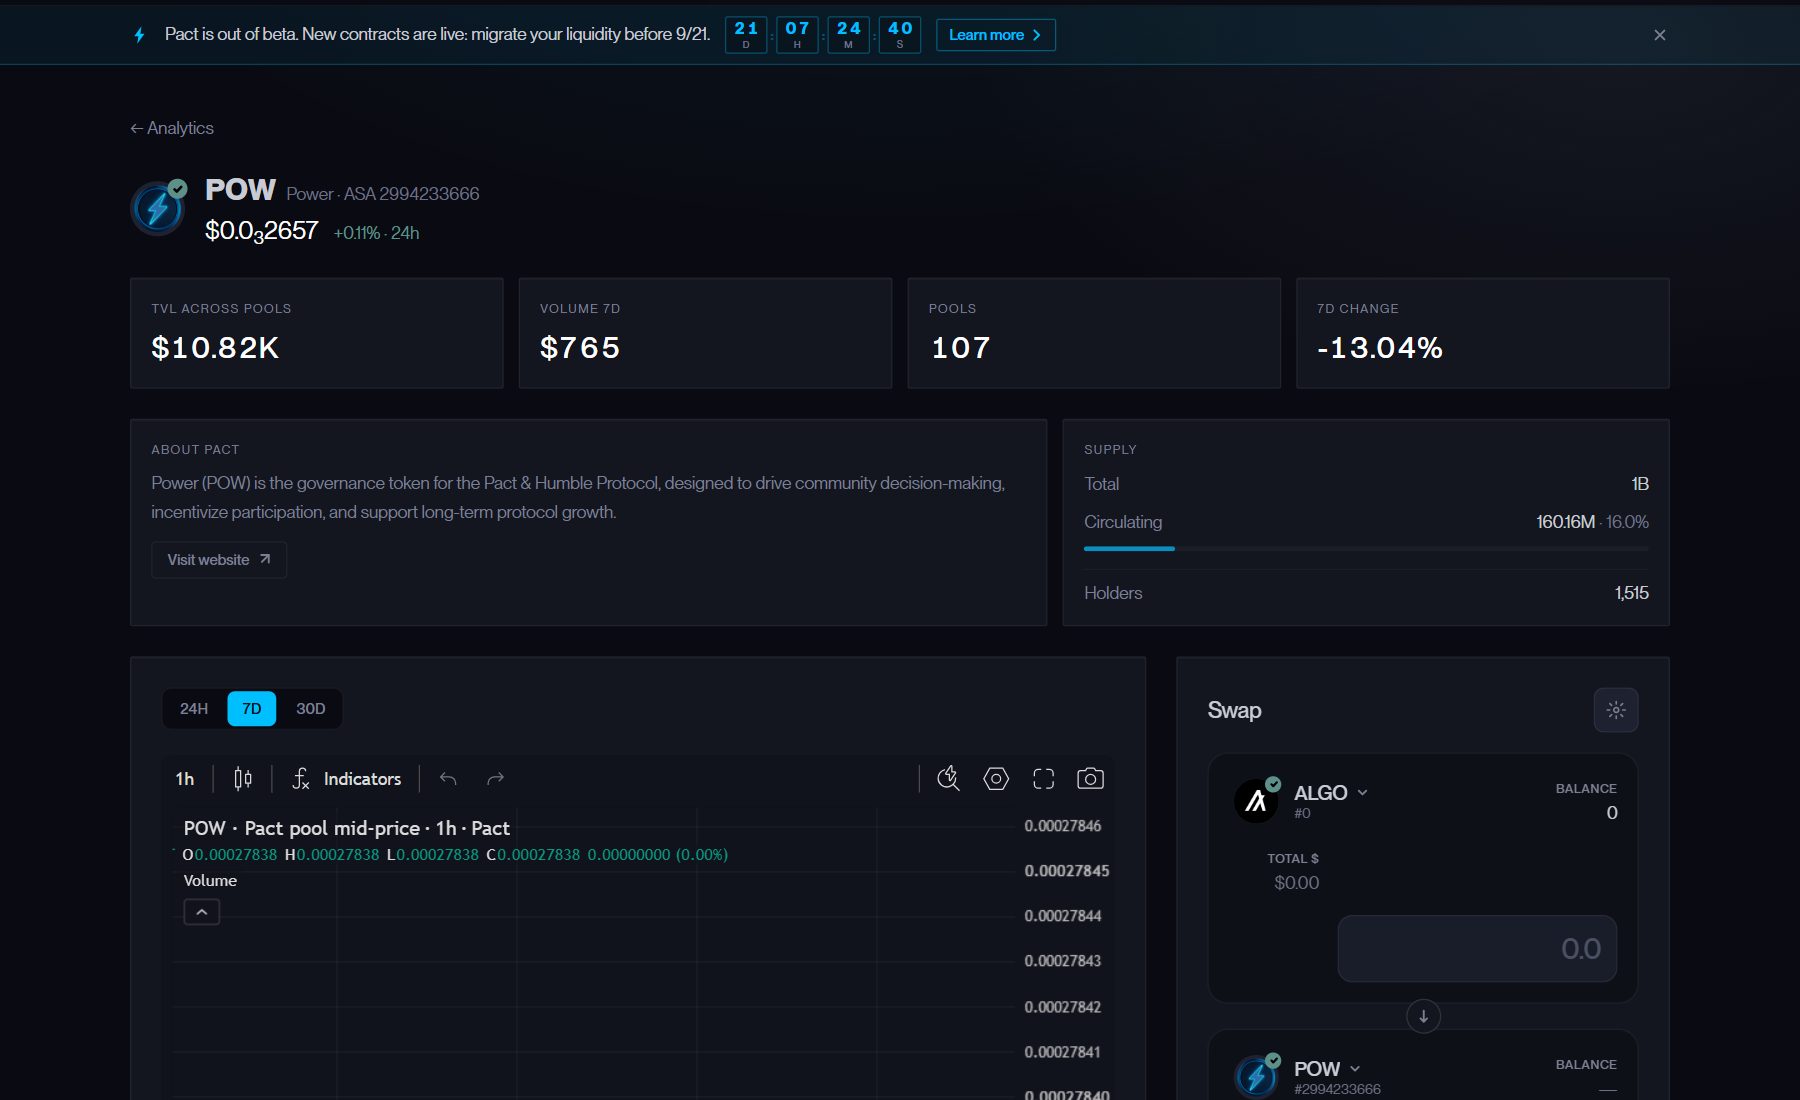The image size is (1800, 1100).
Task: Click the POOLS count 107
Action: coord(961,348)
